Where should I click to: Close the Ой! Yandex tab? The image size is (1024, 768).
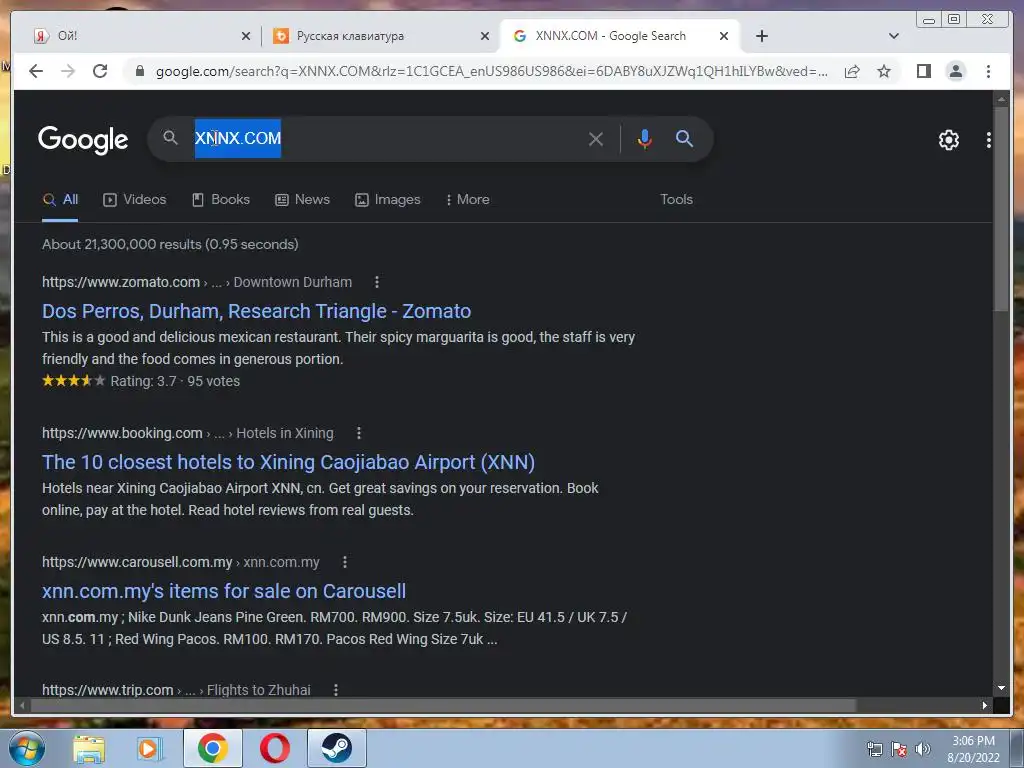[246, 36]
